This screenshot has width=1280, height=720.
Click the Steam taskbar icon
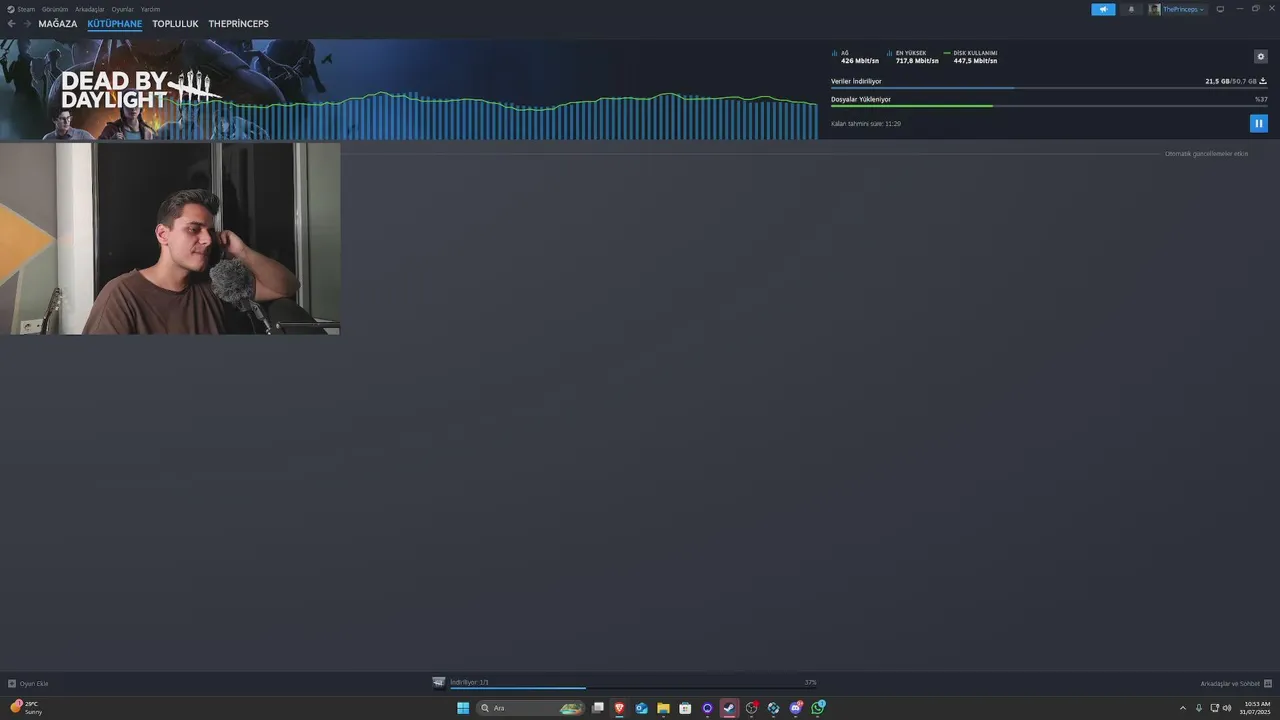[729, 708]
